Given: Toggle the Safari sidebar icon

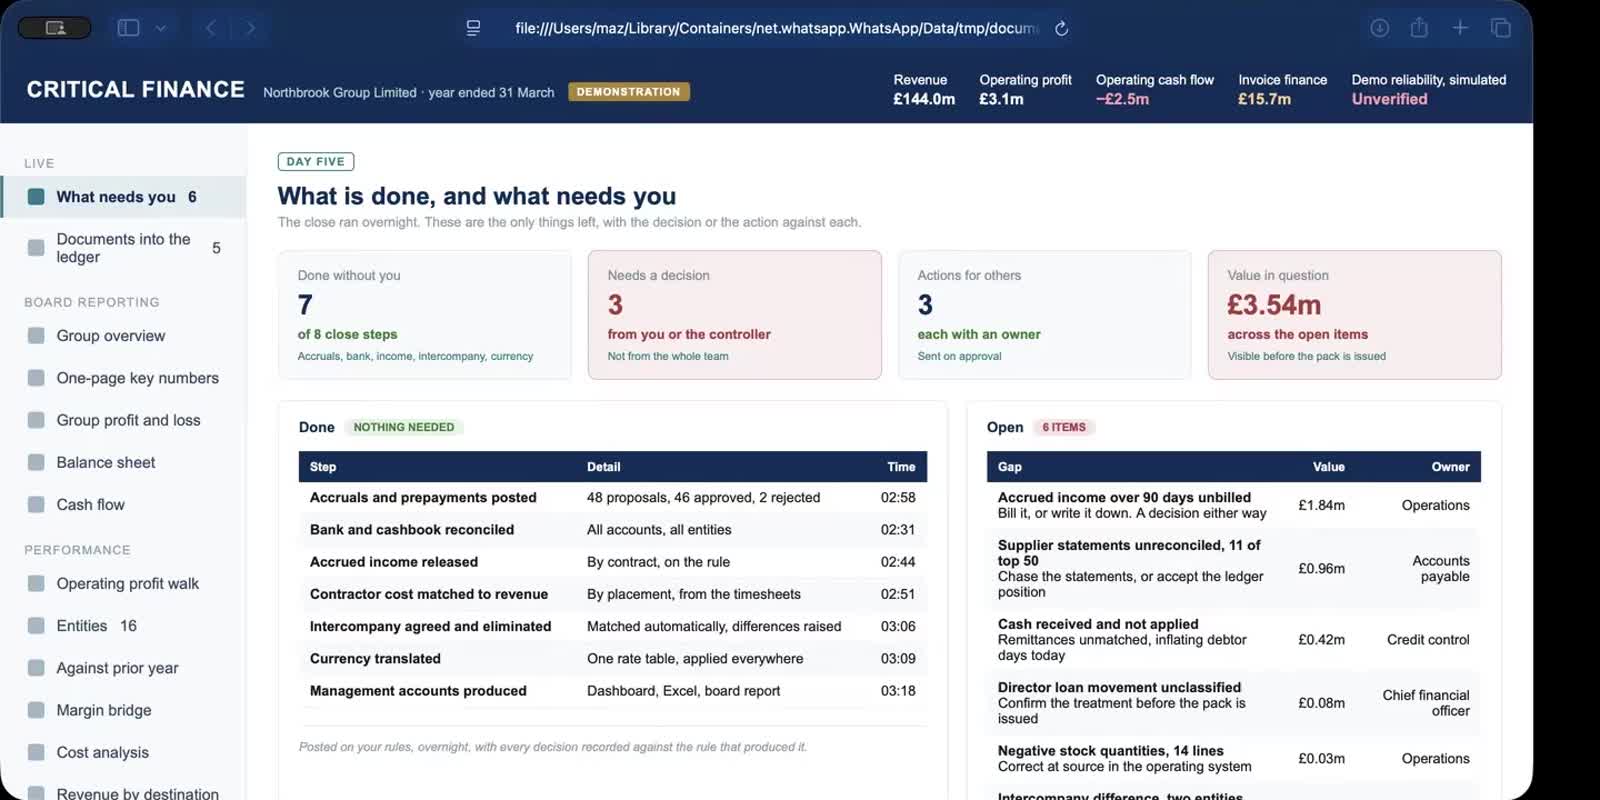Looking at the screenshot, I should (x=128, y=28).
